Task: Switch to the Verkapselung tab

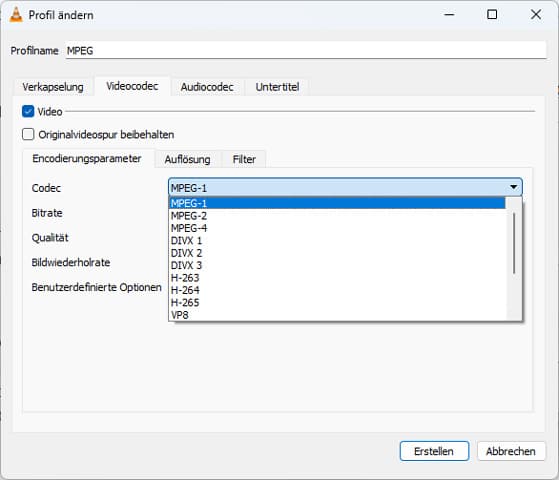Action: [53, 87]
